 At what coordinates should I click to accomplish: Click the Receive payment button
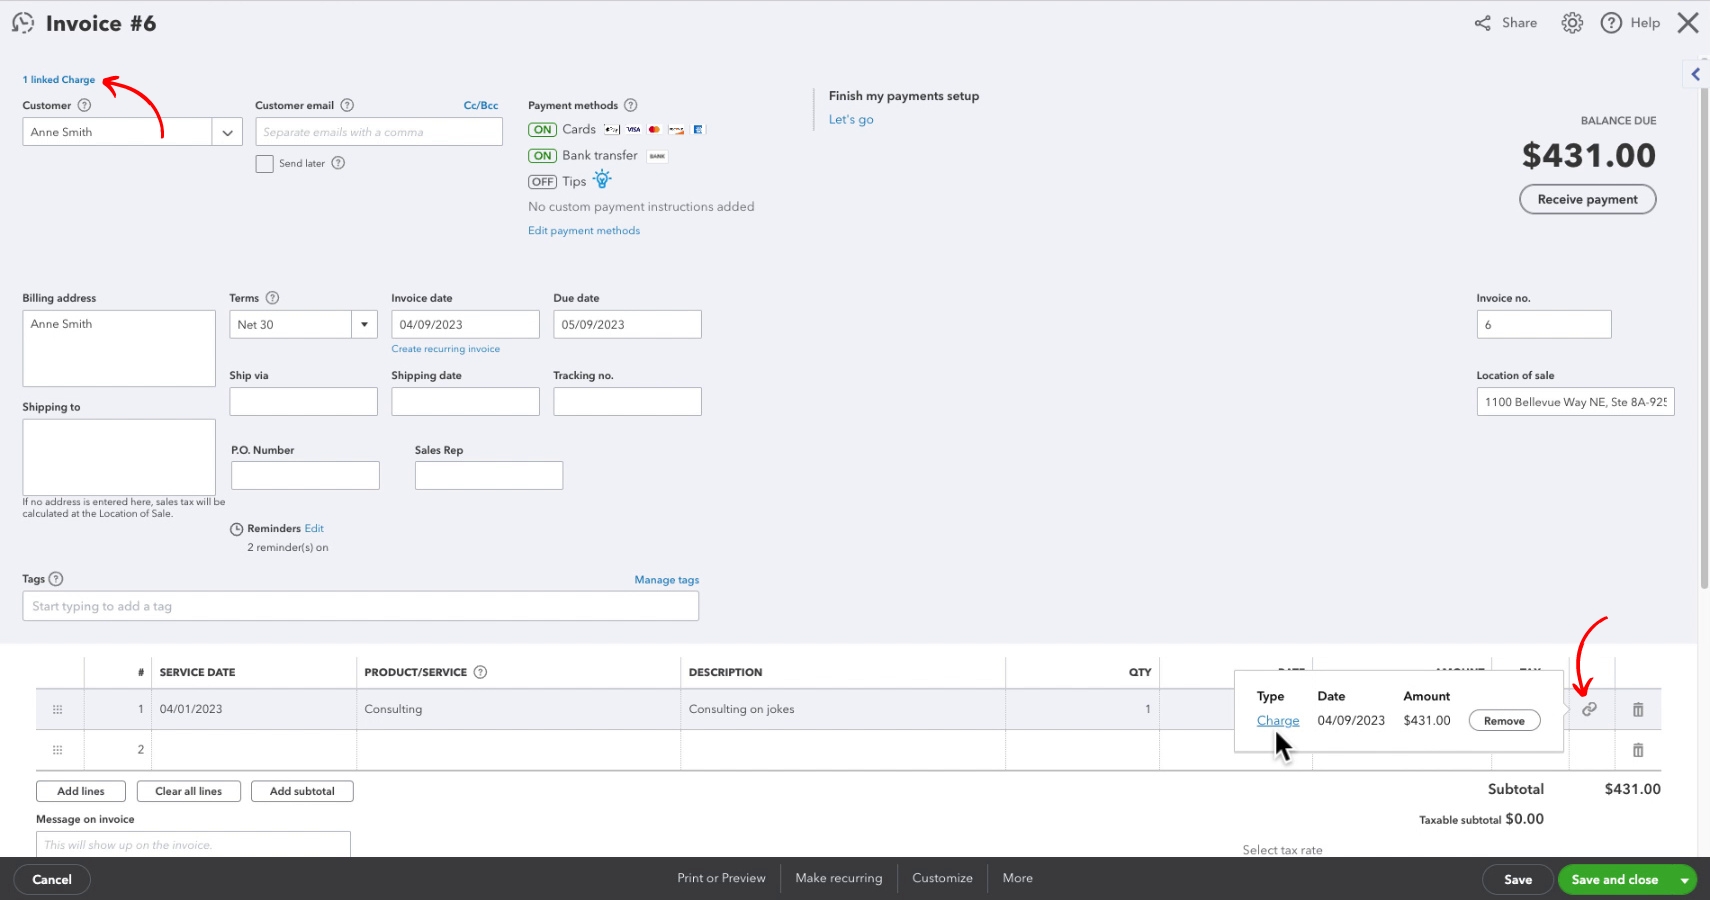(x=1588, y=199)
